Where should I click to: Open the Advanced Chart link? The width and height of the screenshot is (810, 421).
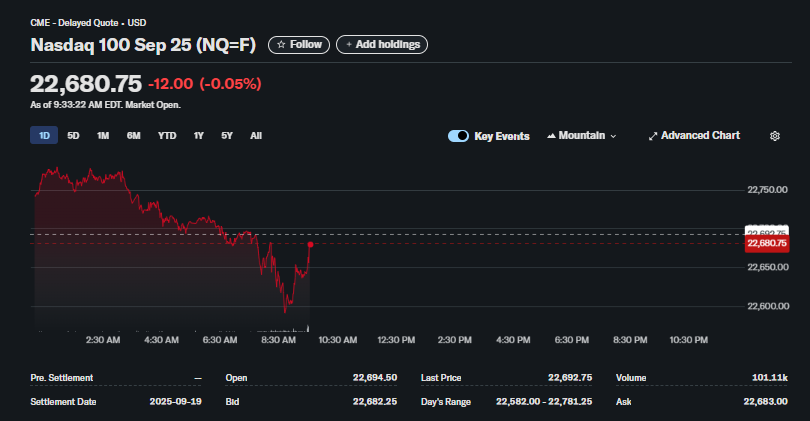[694, 135]
